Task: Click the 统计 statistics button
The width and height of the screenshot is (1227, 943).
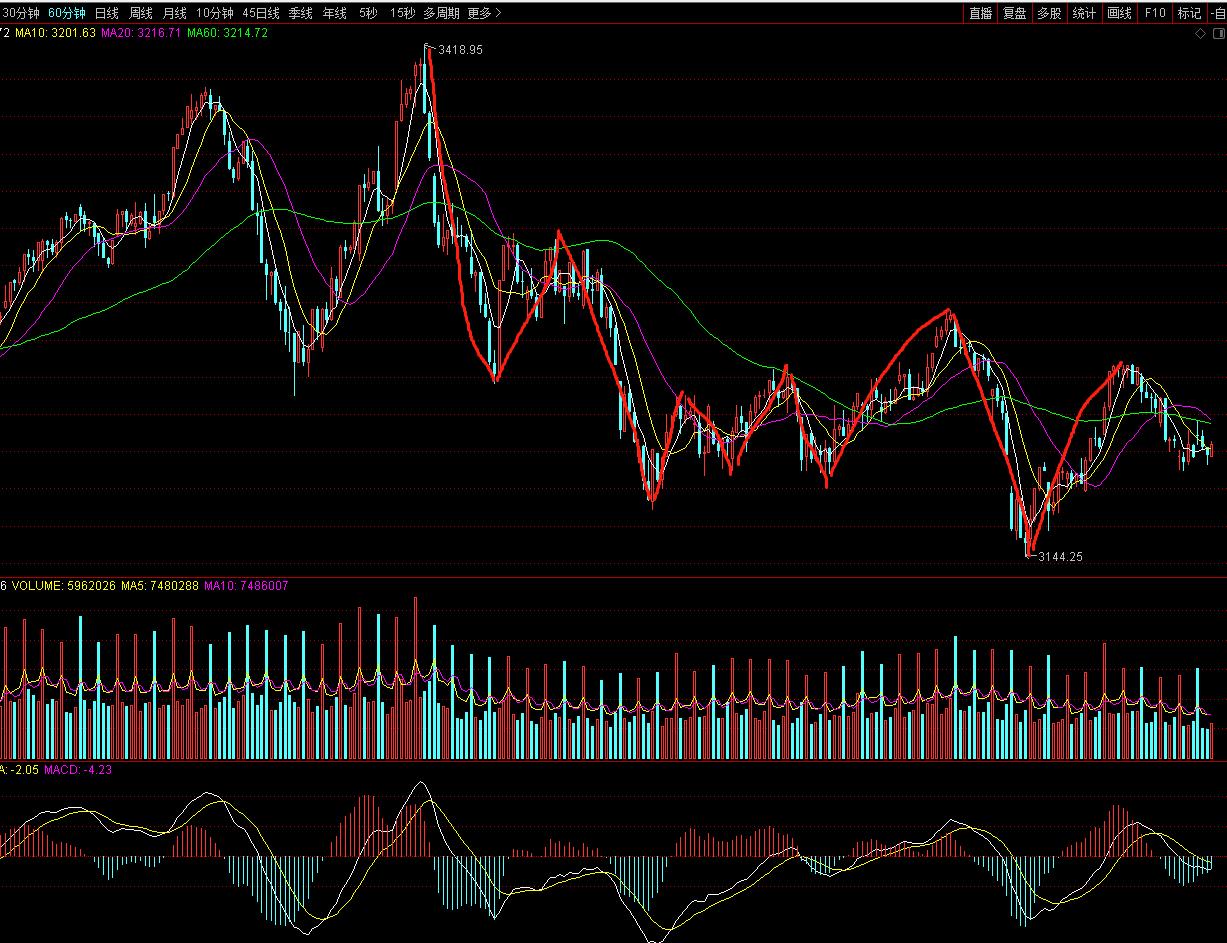Action: (1084, 13)
